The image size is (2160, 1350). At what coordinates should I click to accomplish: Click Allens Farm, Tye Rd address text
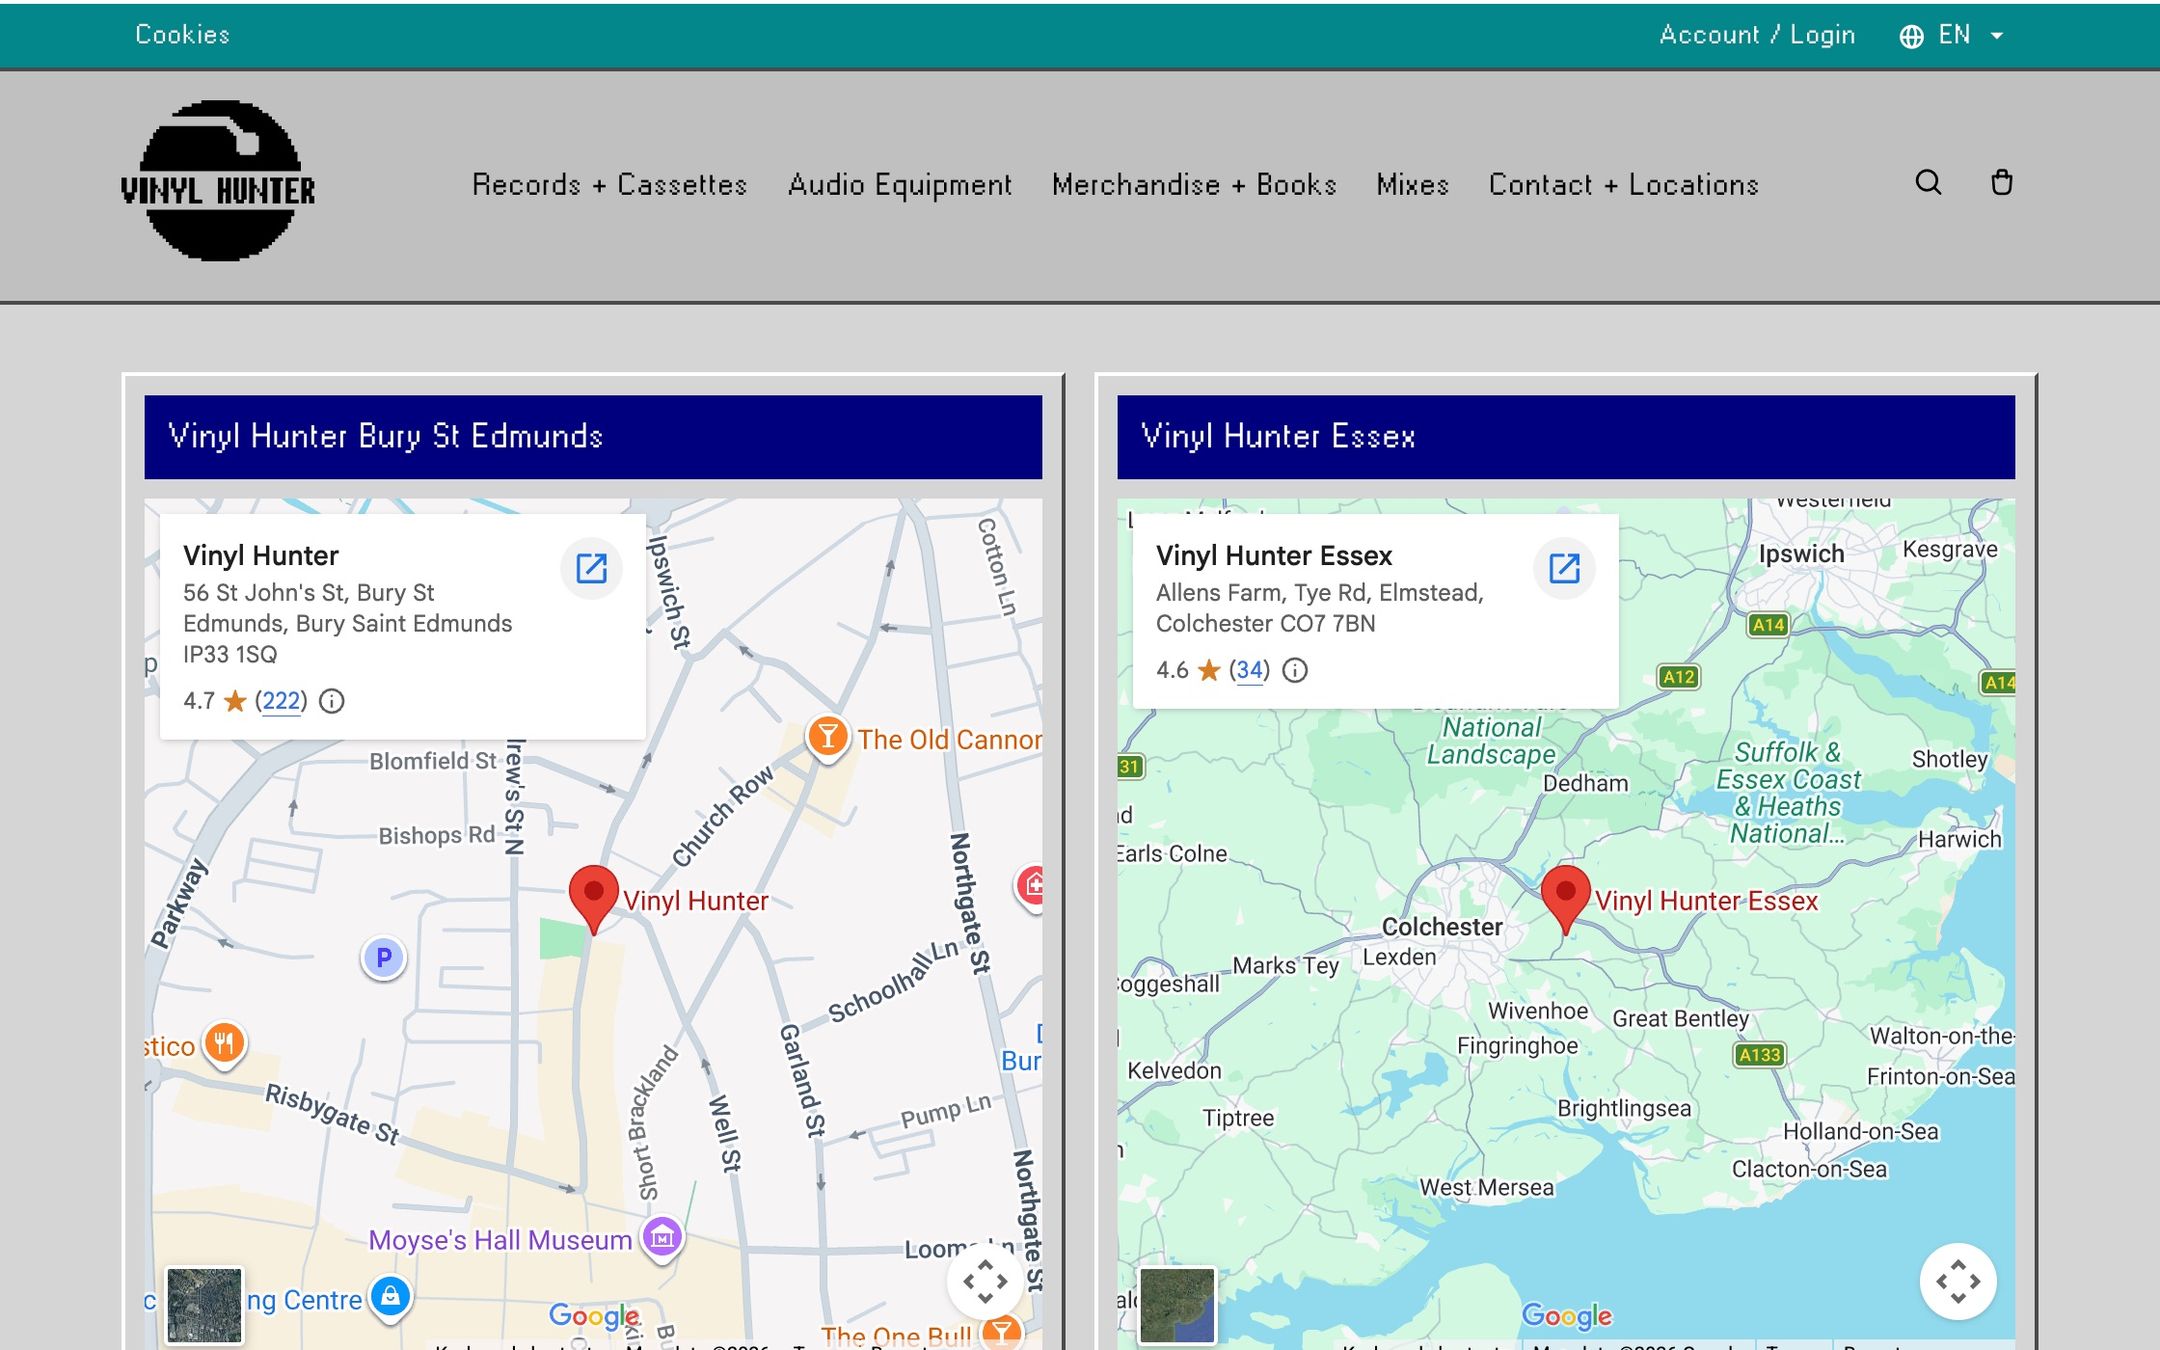1319,608
